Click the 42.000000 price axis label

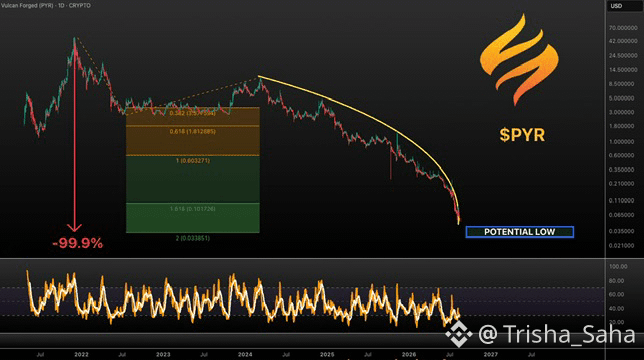pos(623,41)
